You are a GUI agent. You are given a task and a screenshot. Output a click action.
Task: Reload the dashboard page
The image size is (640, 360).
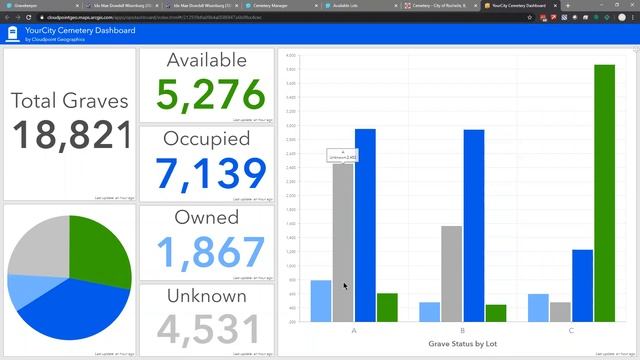click(29, 18)
